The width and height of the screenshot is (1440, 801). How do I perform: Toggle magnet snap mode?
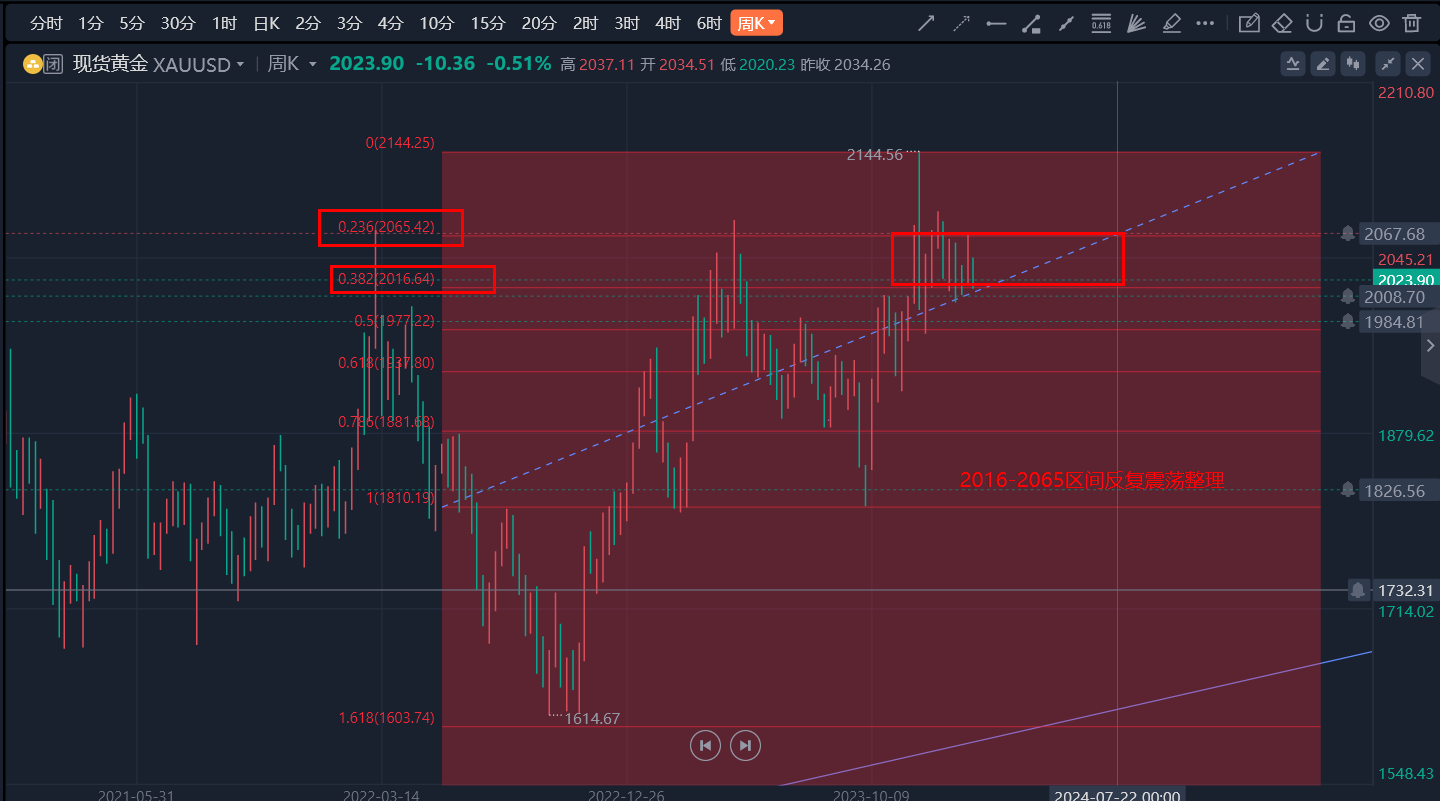[1315, 23]
